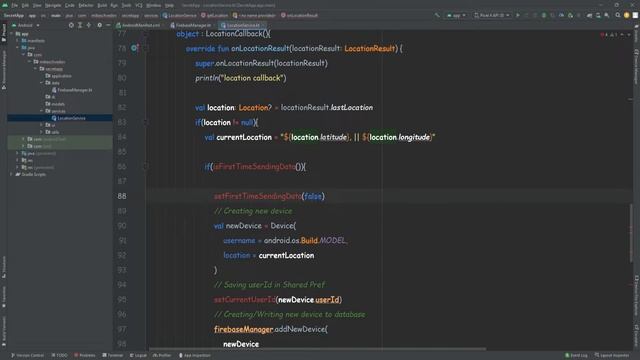The width and height of the screenshot is (640, 360).
Task: Run the app with the Run icon
Action: tap(518, 16)
